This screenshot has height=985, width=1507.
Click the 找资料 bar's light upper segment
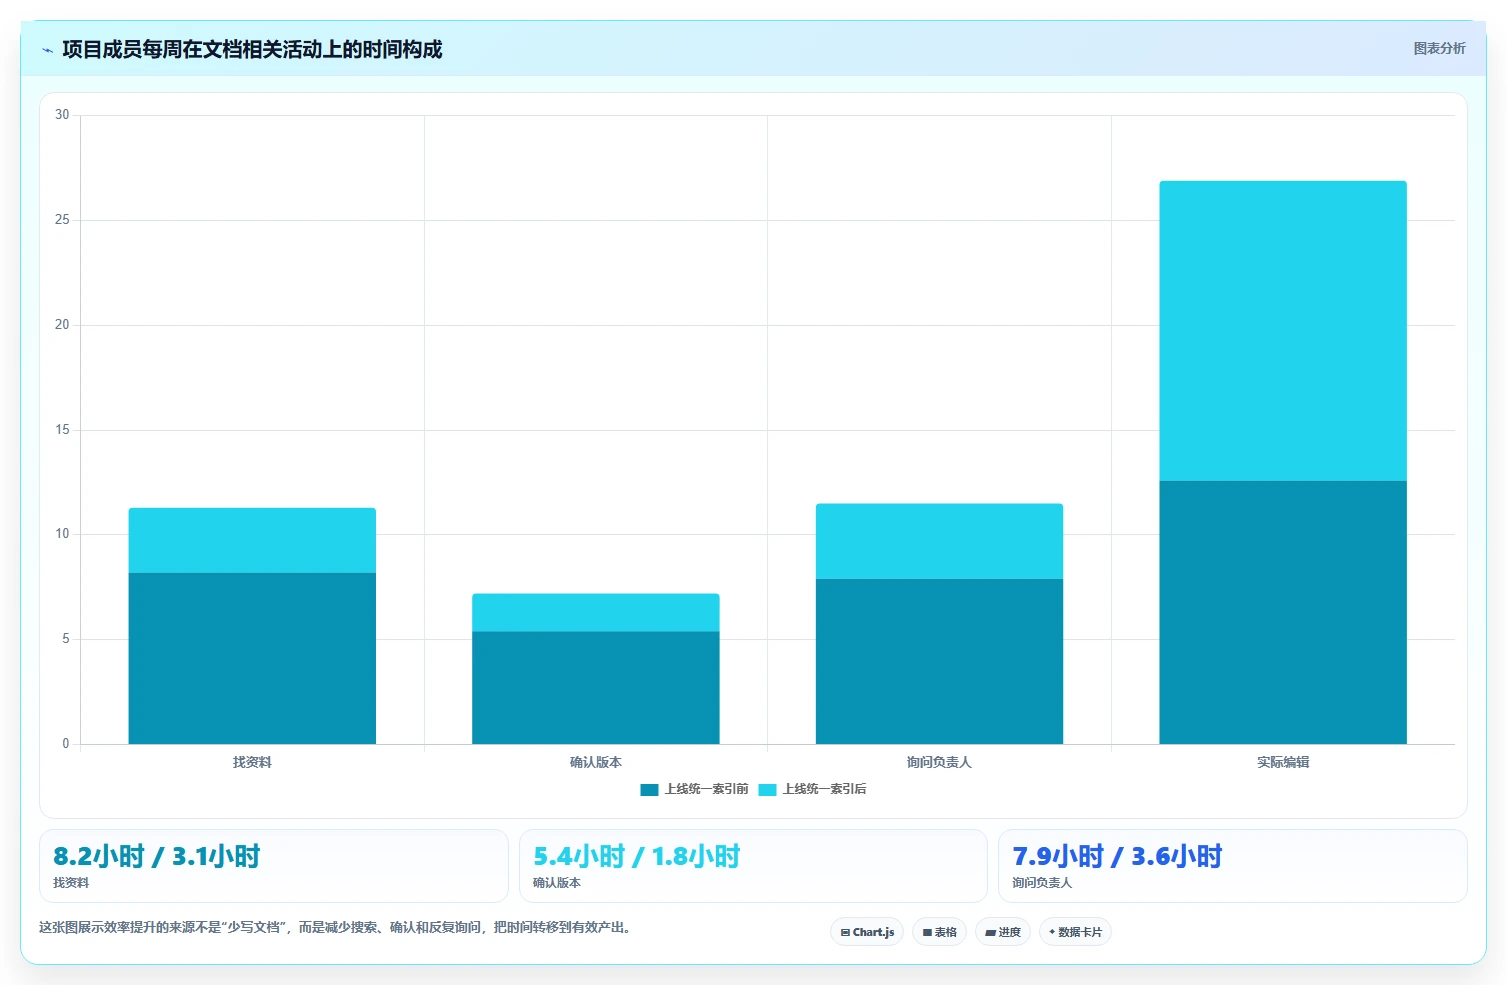point(252,540)
